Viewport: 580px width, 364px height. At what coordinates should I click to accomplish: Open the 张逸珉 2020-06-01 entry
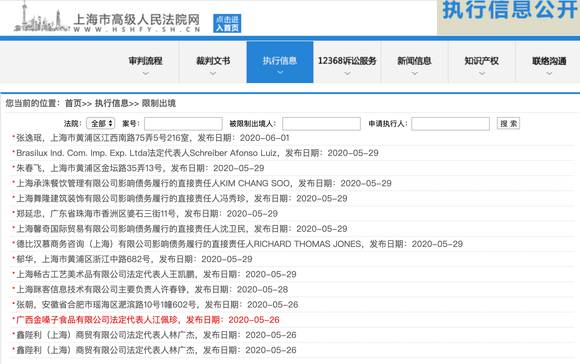coord(153,138)
